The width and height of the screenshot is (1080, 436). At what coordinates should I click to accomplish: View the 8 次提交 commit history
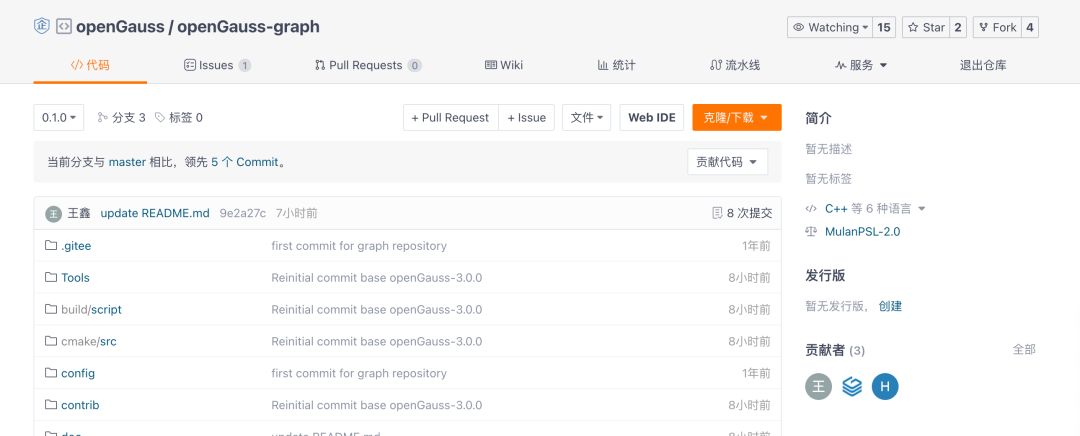click(749, 214)
